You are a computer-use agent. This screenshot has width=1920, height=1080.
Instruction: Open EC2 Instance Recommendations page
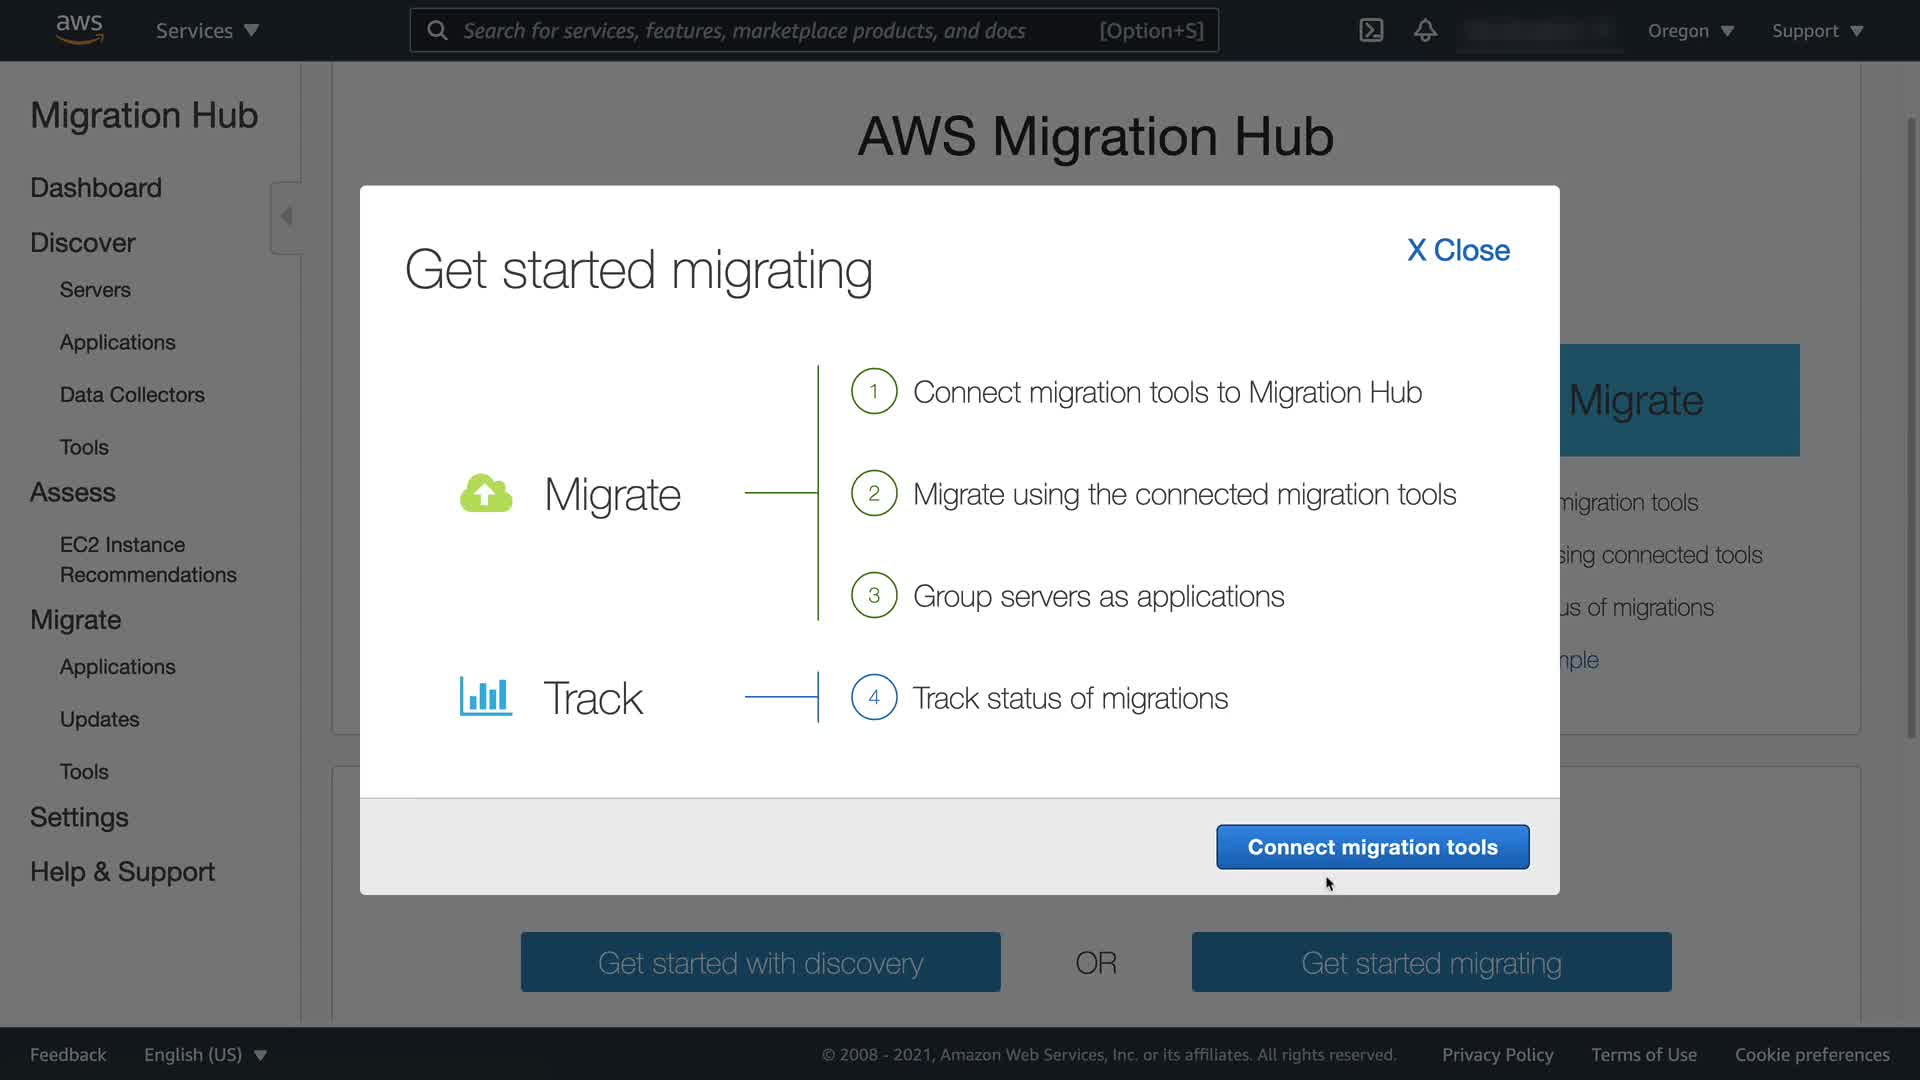click(148, 560)
